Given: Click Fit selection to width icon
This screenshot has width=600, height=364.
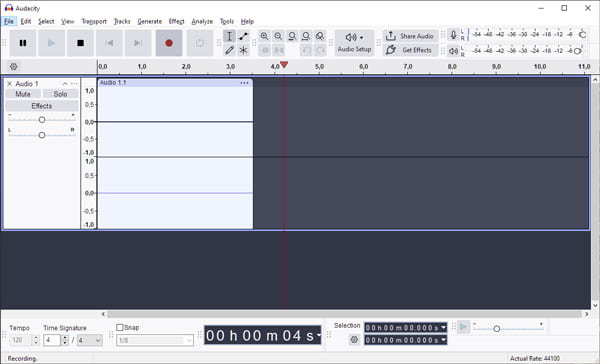Looking at the screenshot, I should [x=292, y=36].
